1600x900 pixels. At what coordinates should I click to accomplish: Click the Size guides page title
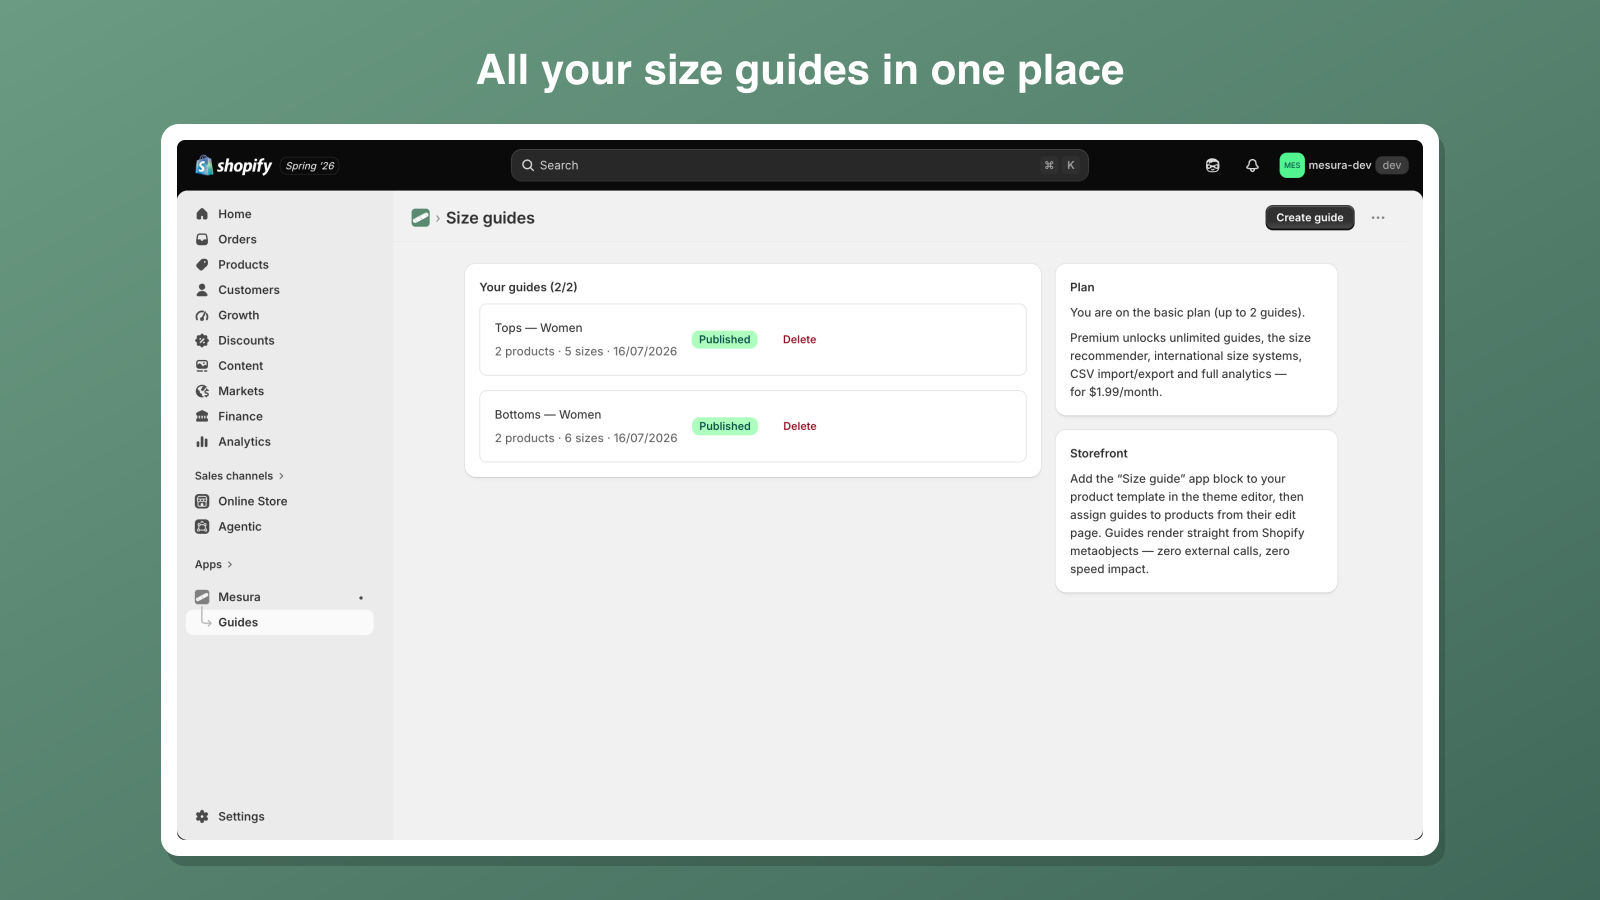490,218
